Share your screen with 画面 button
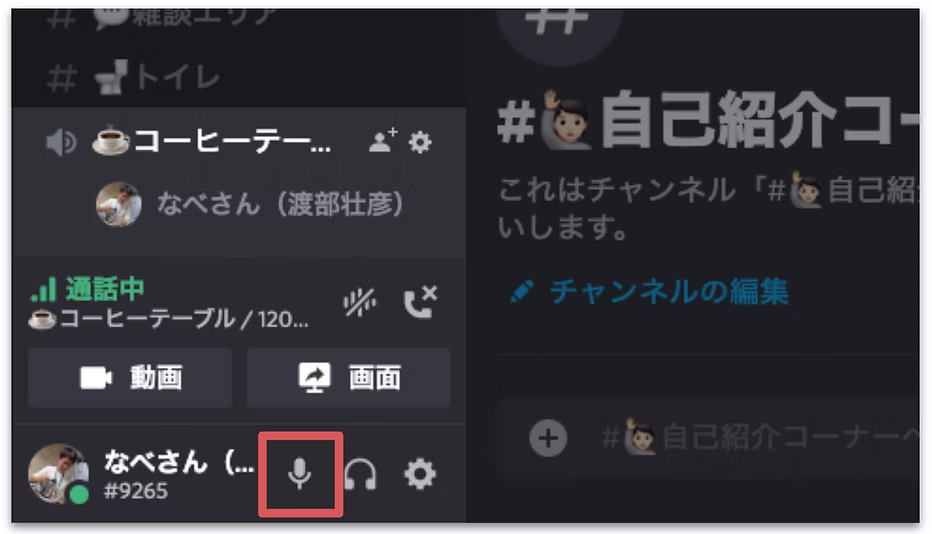This screenshot has width=932, height=534. pos(348,378)
